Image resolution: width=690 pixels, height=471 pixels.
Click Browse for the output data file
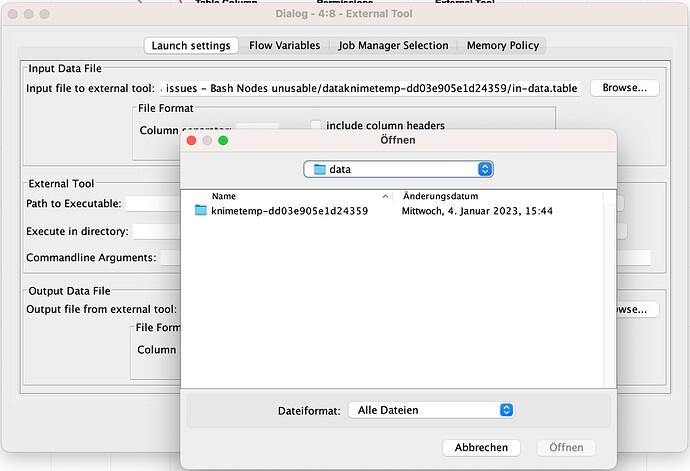[x=638, y=309]
